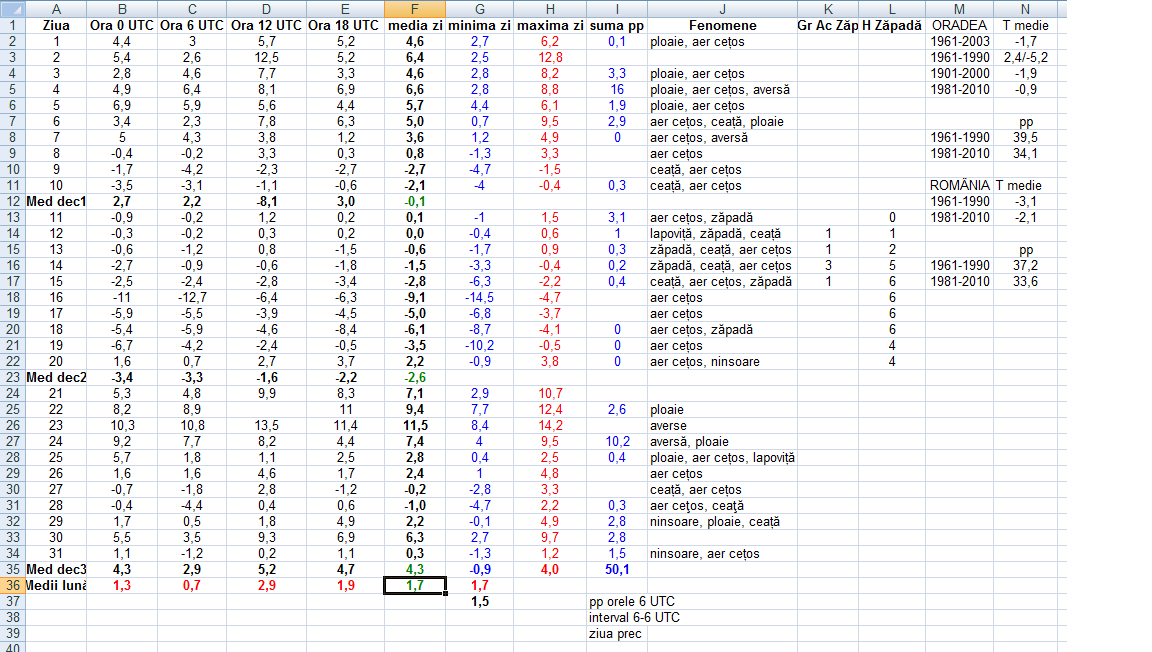Click the '2,4/-5,2' cell

click(x=1025, y=57)
